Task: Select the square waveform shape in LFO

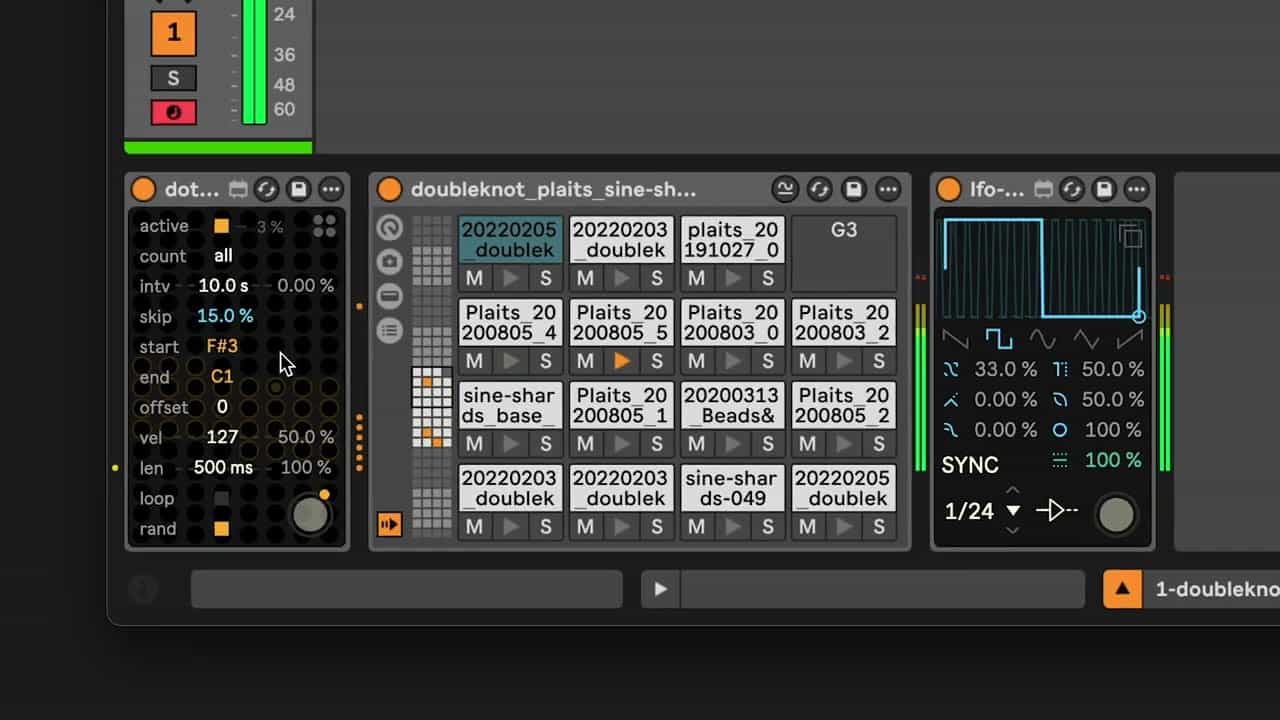Action: click(999, 340)
